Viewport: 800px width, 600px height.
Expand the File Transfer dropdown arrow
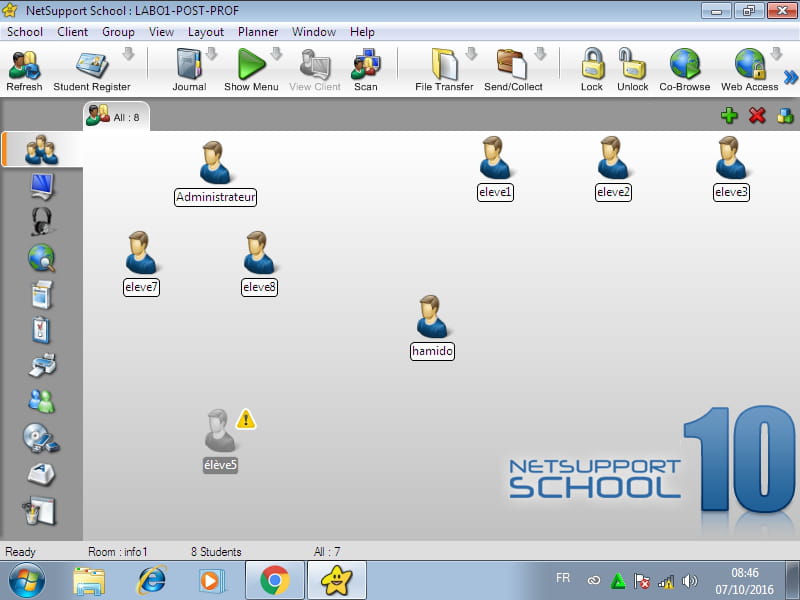click(x=471, y=54)
